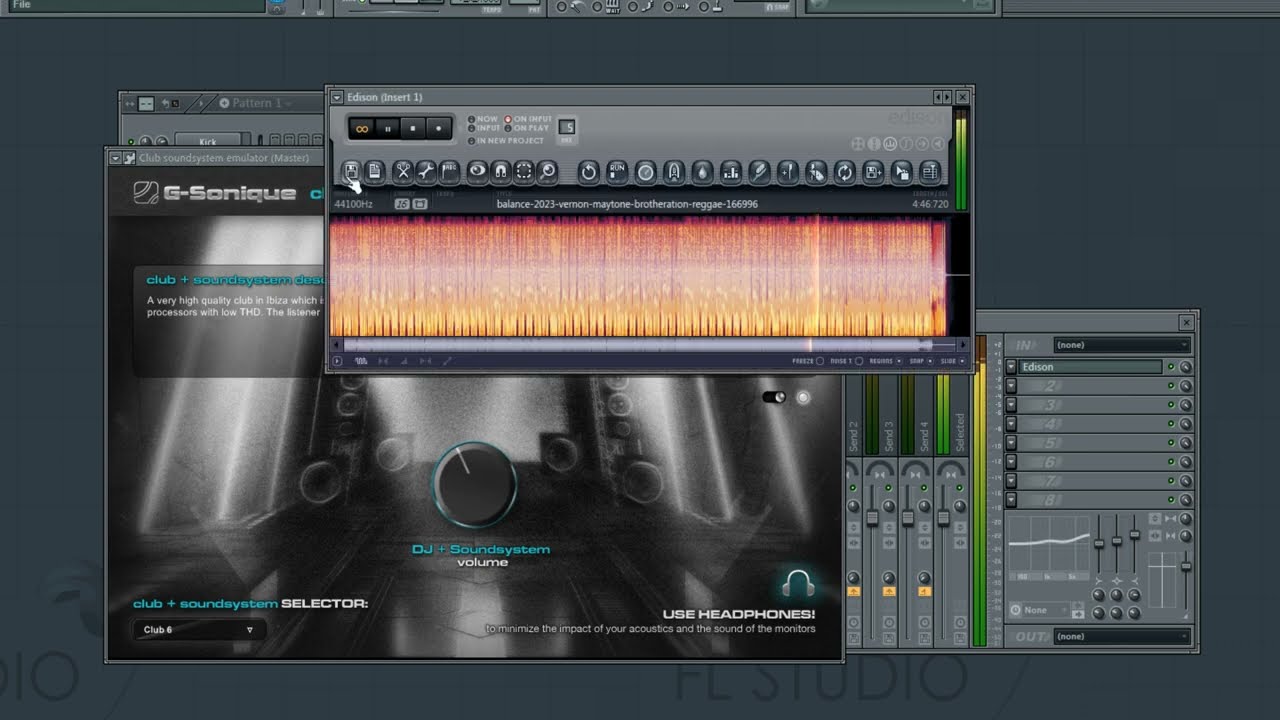Toggle the on/off switch in the soundsystem emulator

(x=774, y=397)
